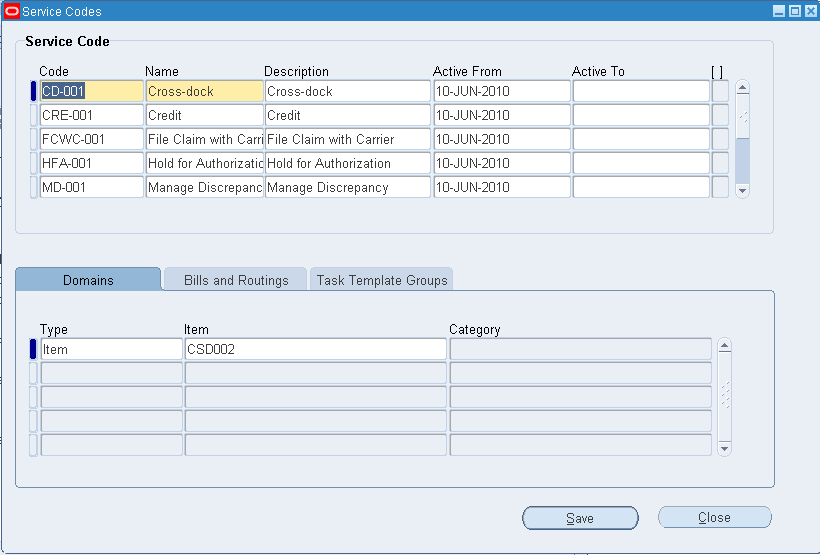The width and height of the screenshot is (820, 555).
Task: Select the HFA-001 code field
Action: coord(92,163)
